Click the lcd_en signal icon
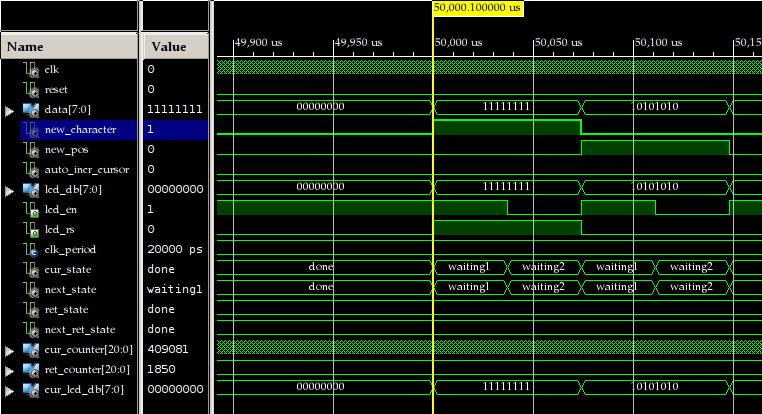This screenshot has width=762, height=414. point(30,210)
